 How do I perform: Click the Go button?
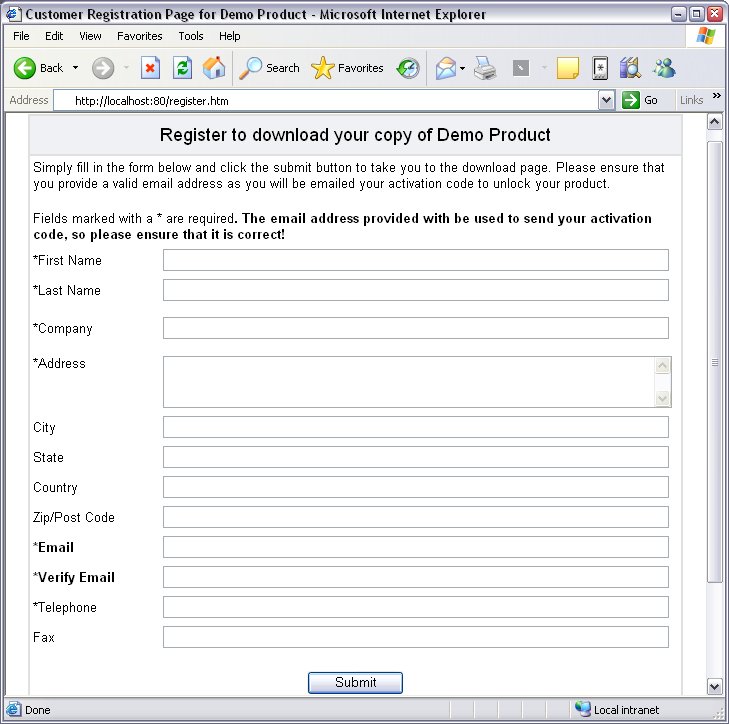[641, 100]
